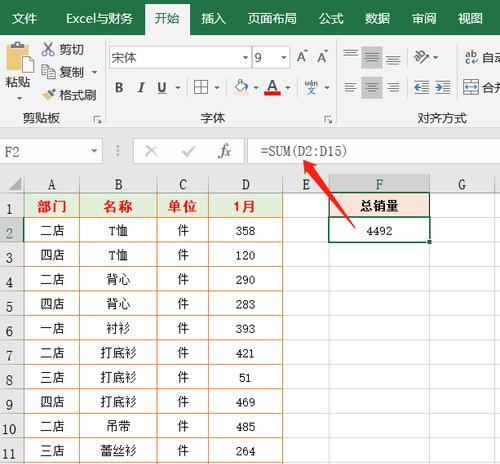Expand the borders dropdown arrow
Screen dimensions: 500x464
tap(217, 88)
